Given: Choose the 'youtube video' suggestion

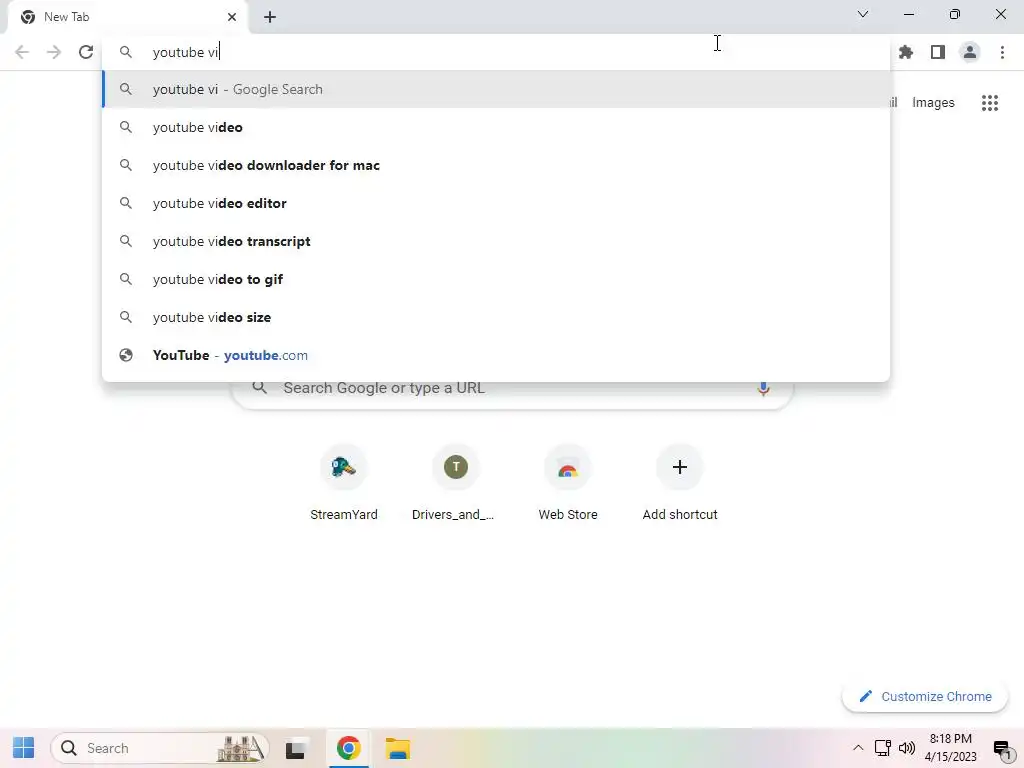Looking at the screenshot, I should [496, 127].
